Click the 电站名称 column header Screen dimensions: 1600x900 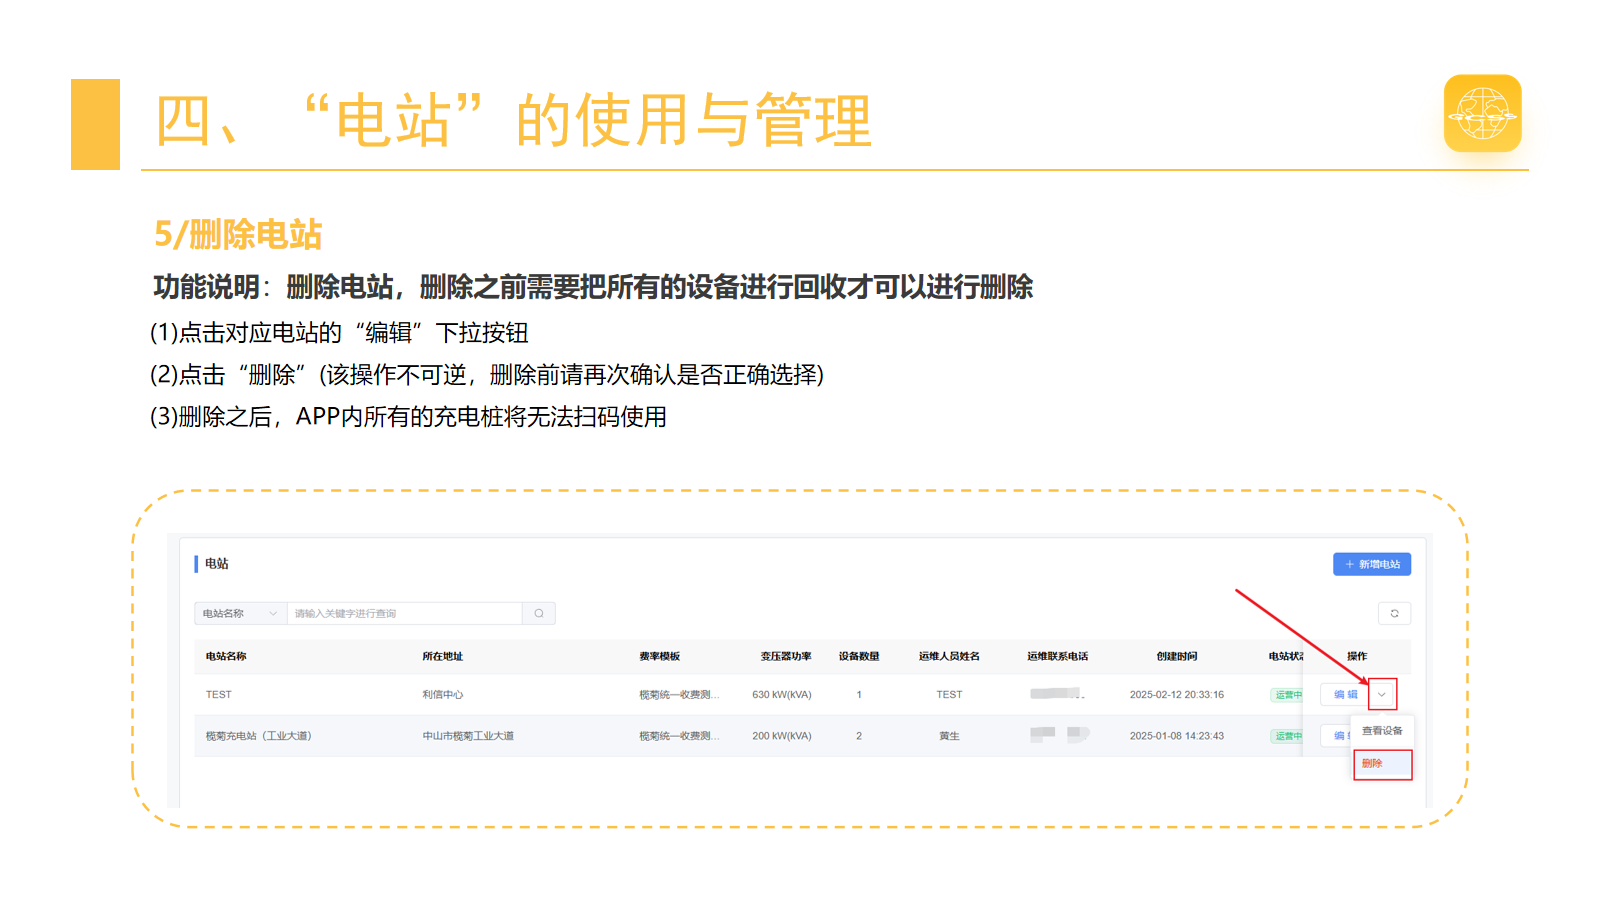tap(226, 656)
